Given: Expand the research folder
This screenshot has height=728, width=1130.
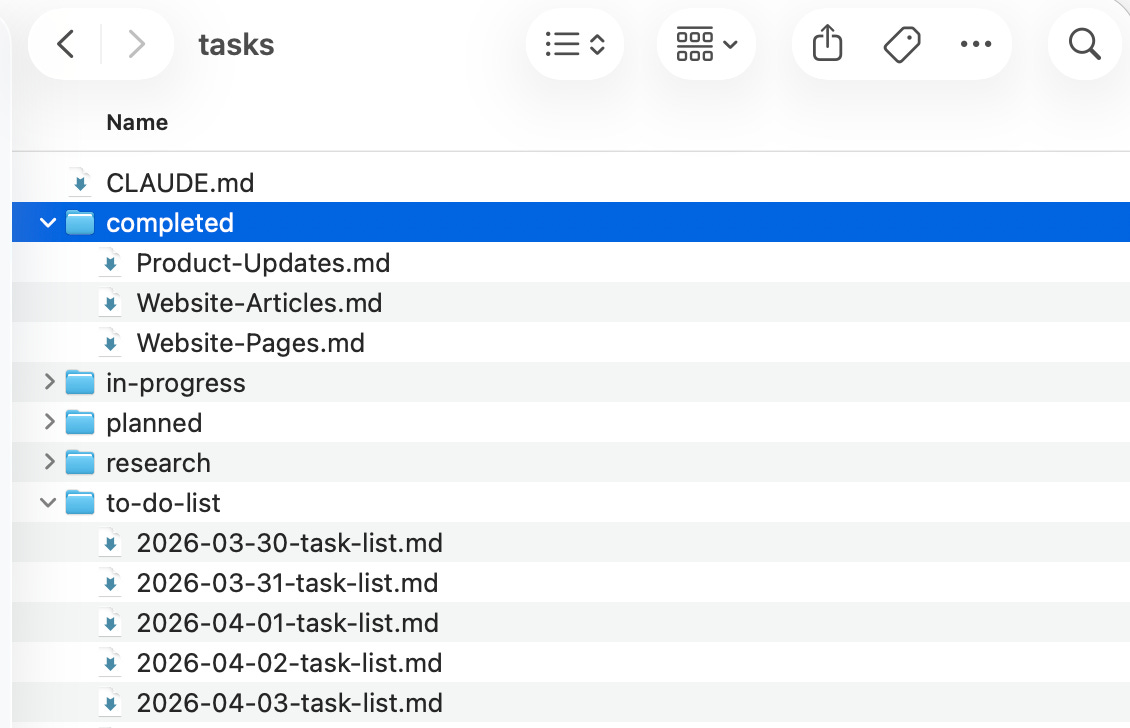Looking at the screenshot, I should (49, 462).
